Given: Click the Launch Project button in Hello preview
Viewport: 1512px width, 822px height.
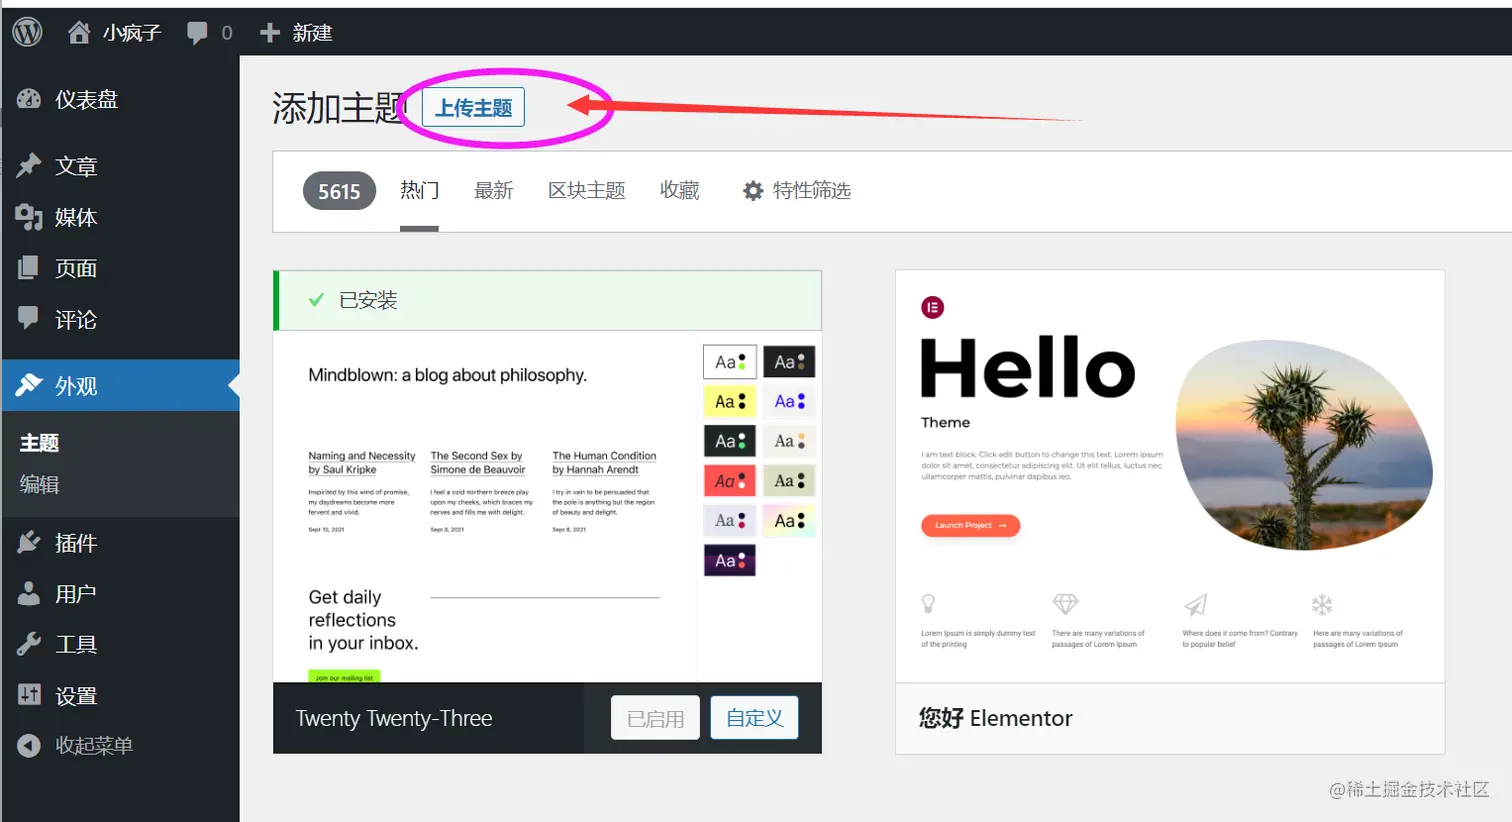Looking at the screenshot, I should pyautogui.click(x=970, y=525).
